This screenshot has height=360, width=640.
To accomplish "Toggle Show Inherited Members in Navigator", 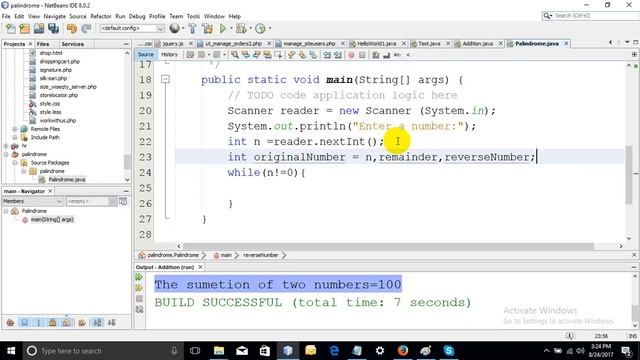I will pos(11,322).
